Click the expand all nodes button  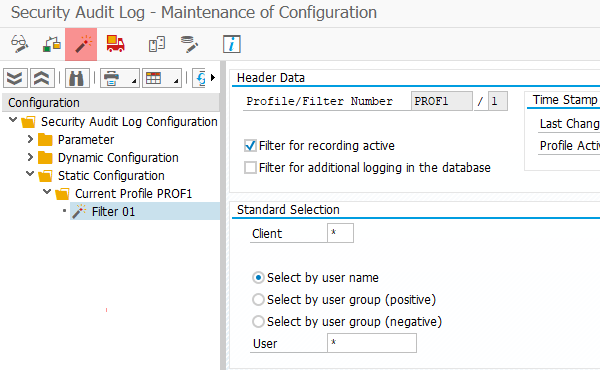click(x=15, y=78)
